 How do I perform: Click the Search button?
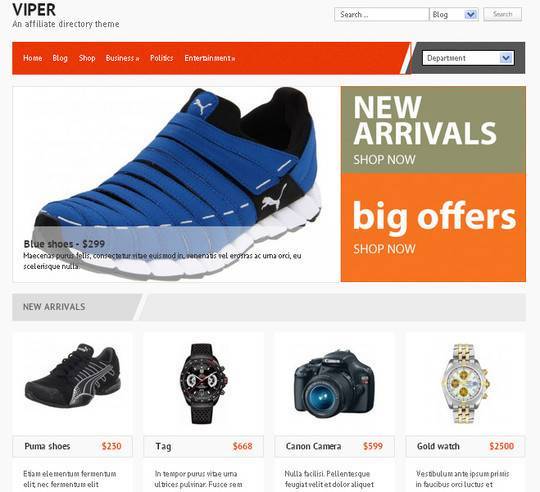502,14
